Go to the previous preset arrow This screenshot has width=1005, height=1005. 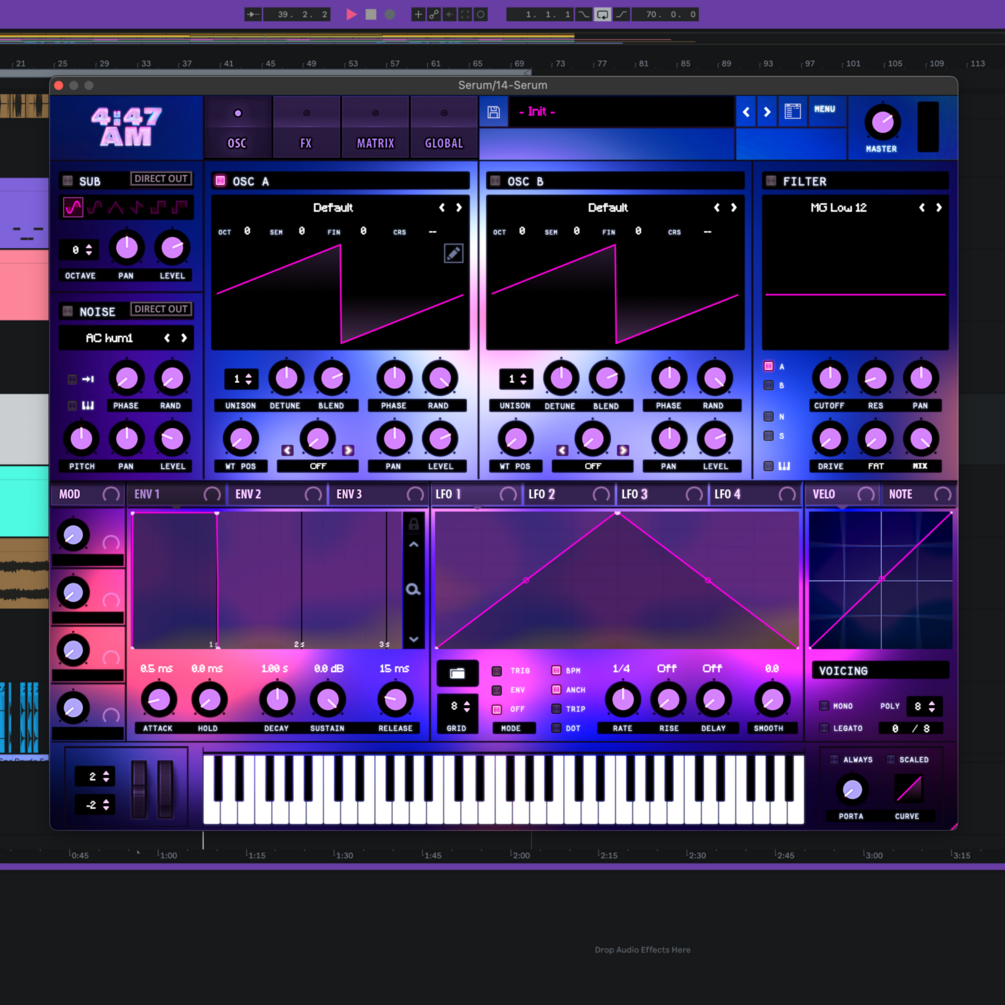746,112
